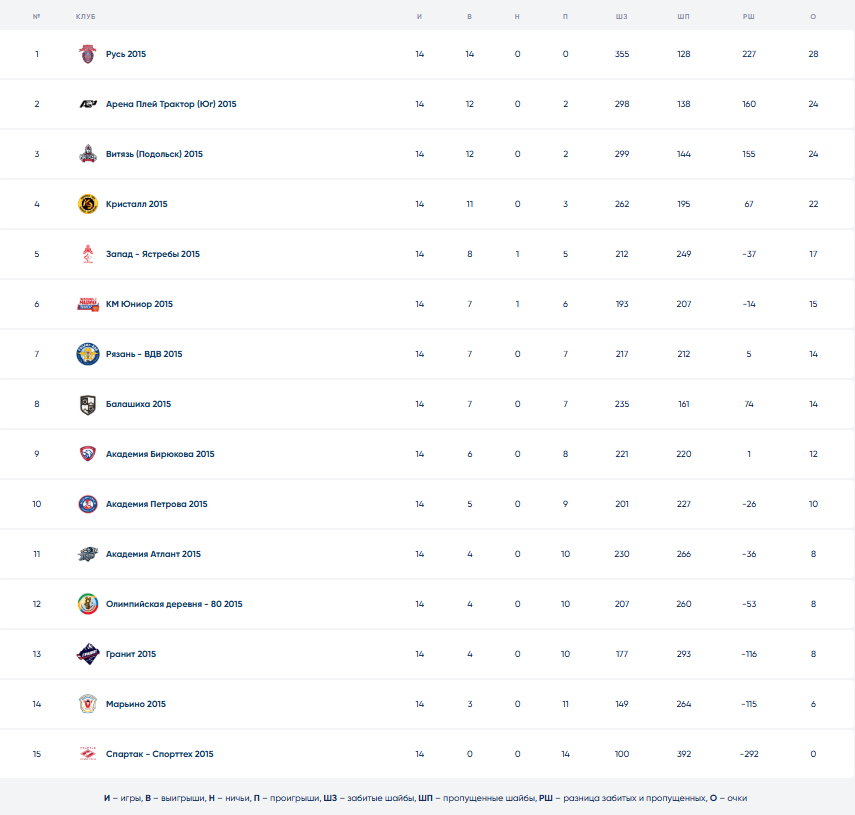Click the ШЗ column header
The height and width of the screenshot is (815, 855).
coord(622,17)
